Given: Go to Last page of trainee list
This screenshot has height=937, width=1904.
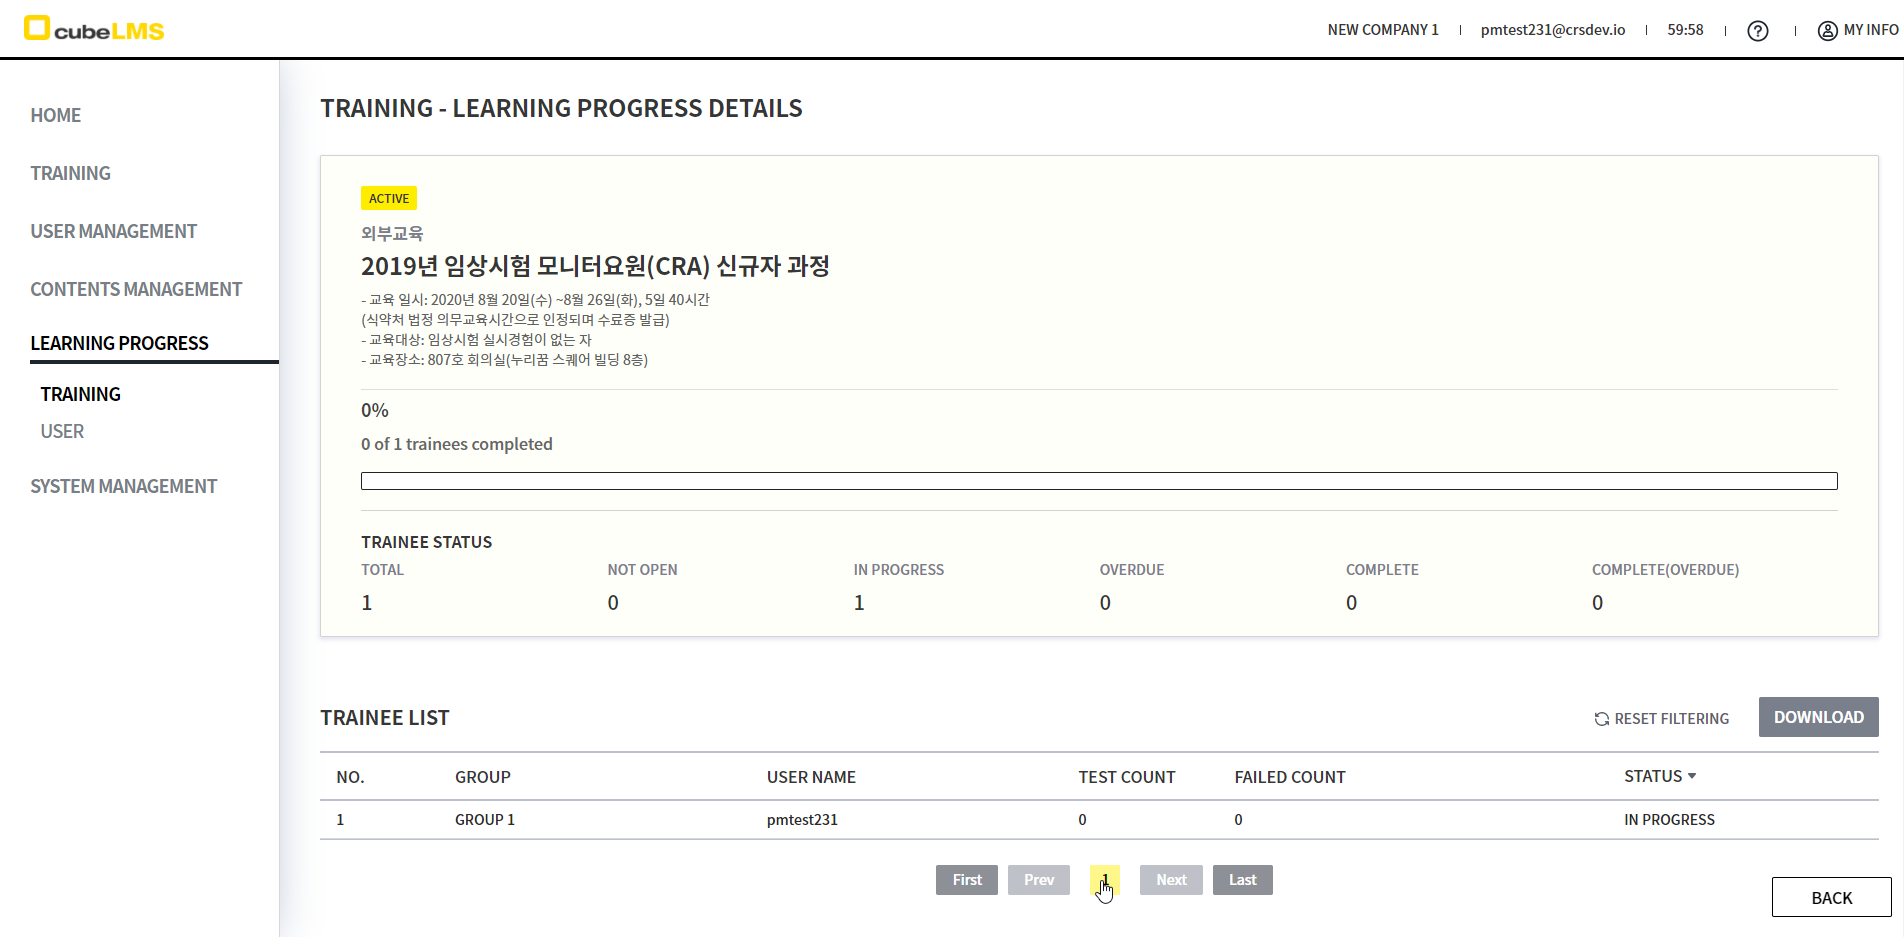Looking at the screenshot, I should click(x=1242, y=880).
